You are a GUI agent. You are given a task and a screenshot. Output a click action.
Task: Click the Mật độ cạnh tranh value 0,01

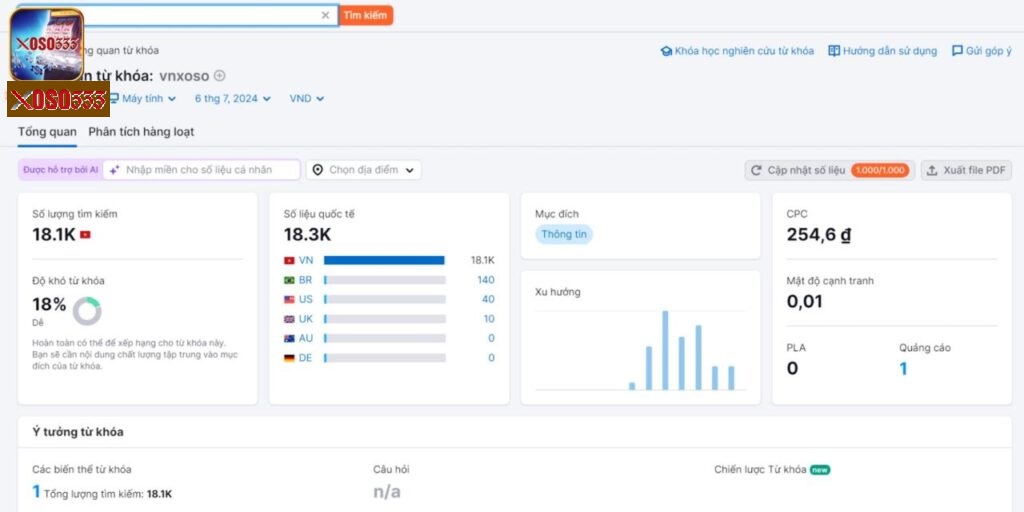point(805,302)
